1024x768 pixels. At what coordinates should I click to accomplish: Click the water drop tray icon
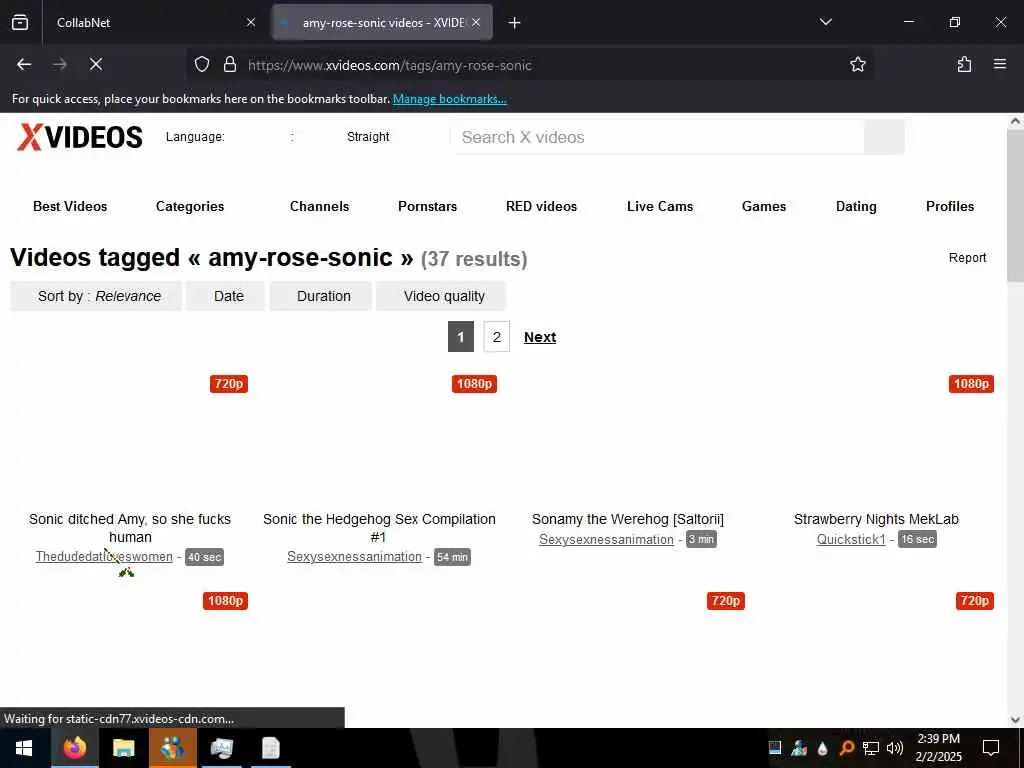click(x=823, y=748)
